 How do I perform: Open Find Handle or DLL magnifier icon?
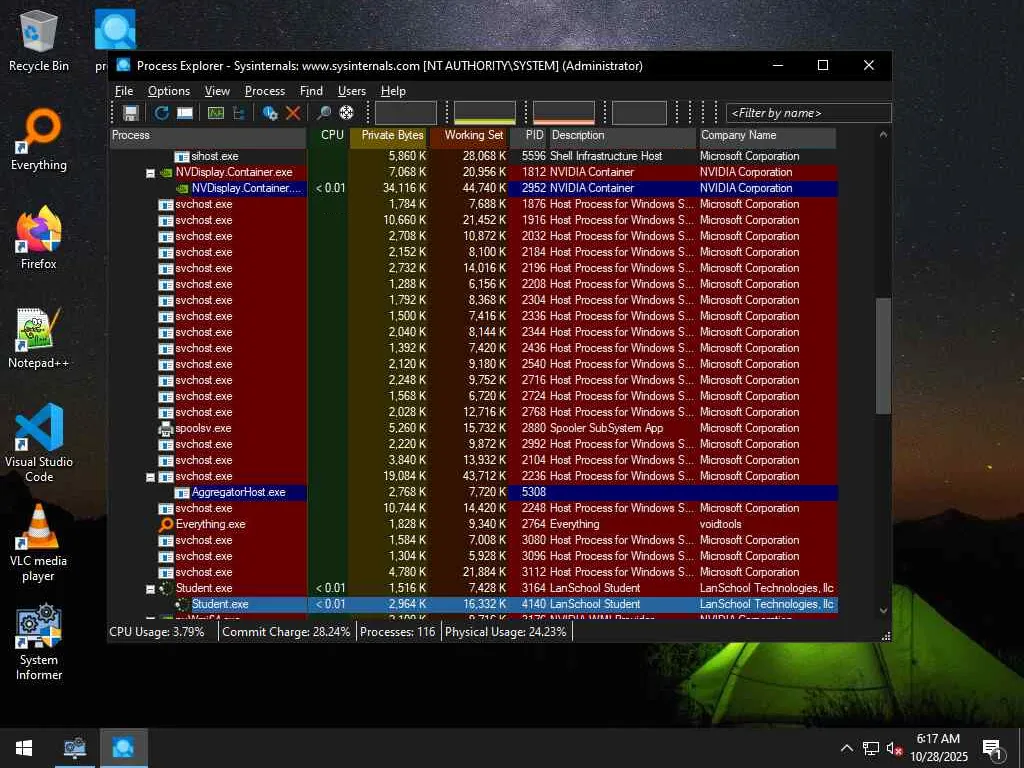pos(323,113)
